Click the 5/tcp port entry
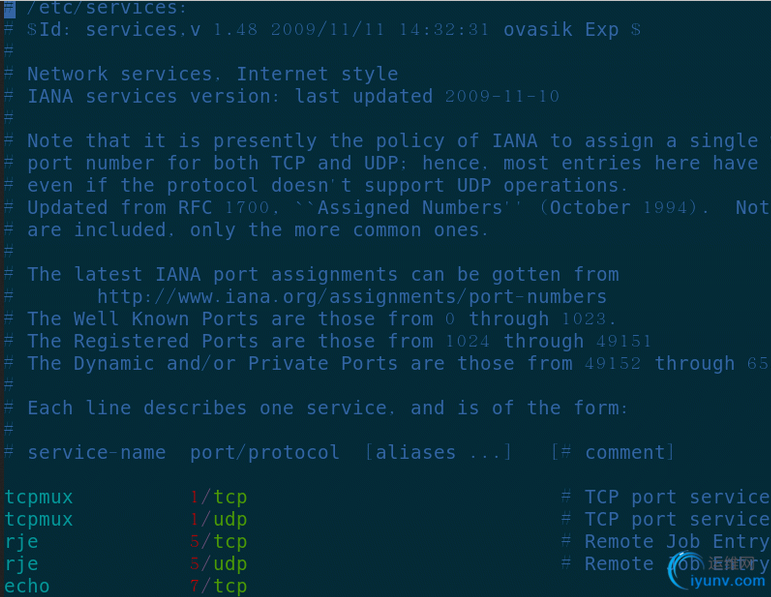 tap(218, 541)
